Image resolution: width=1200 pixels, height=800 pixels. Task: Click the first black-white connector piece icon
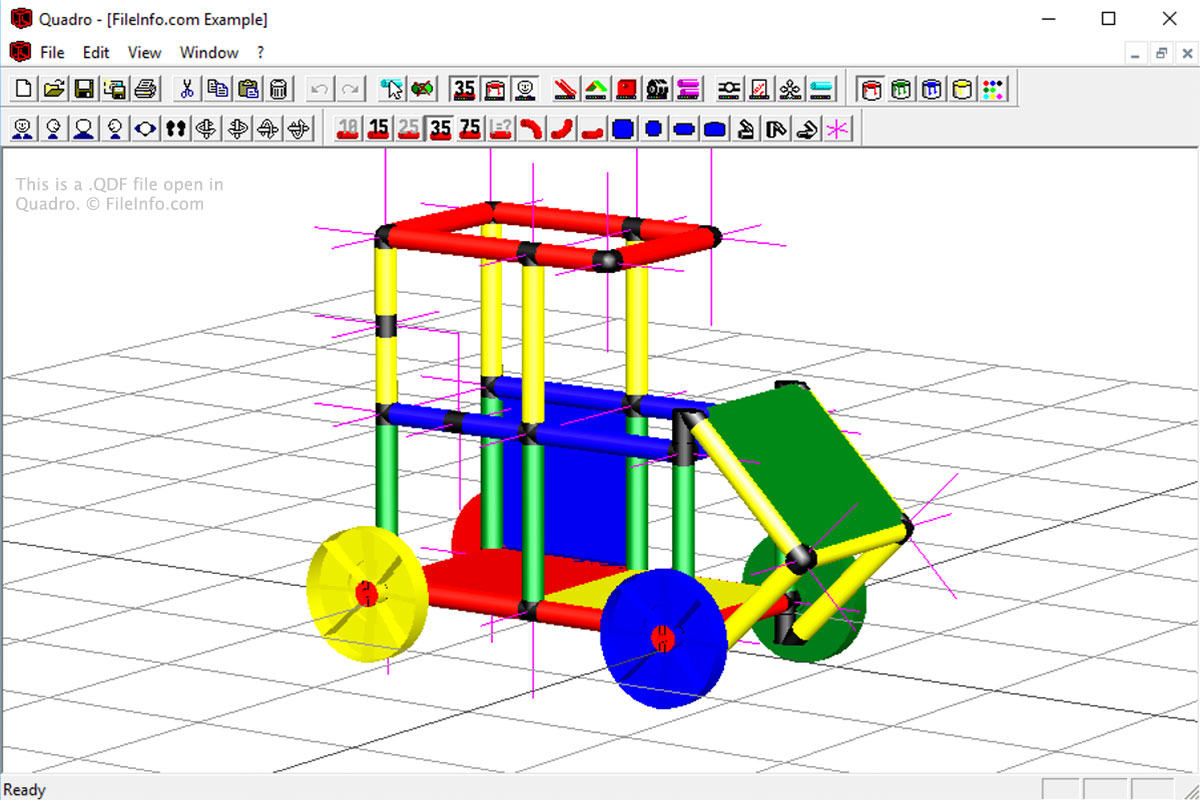[x=746, y=128]
